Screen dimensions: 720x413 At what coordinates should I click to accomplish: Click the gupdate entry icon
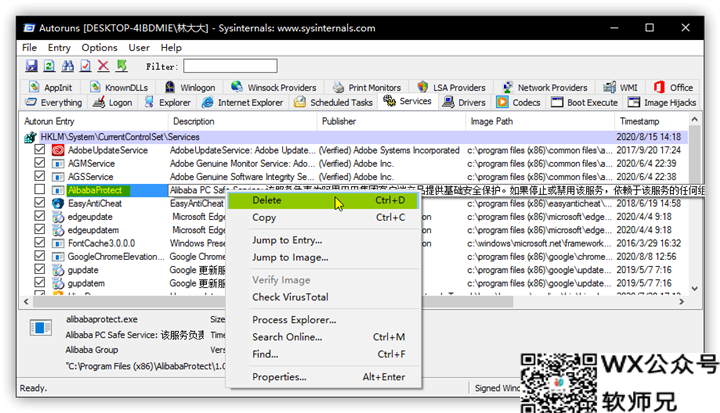(x=58, y=270)
